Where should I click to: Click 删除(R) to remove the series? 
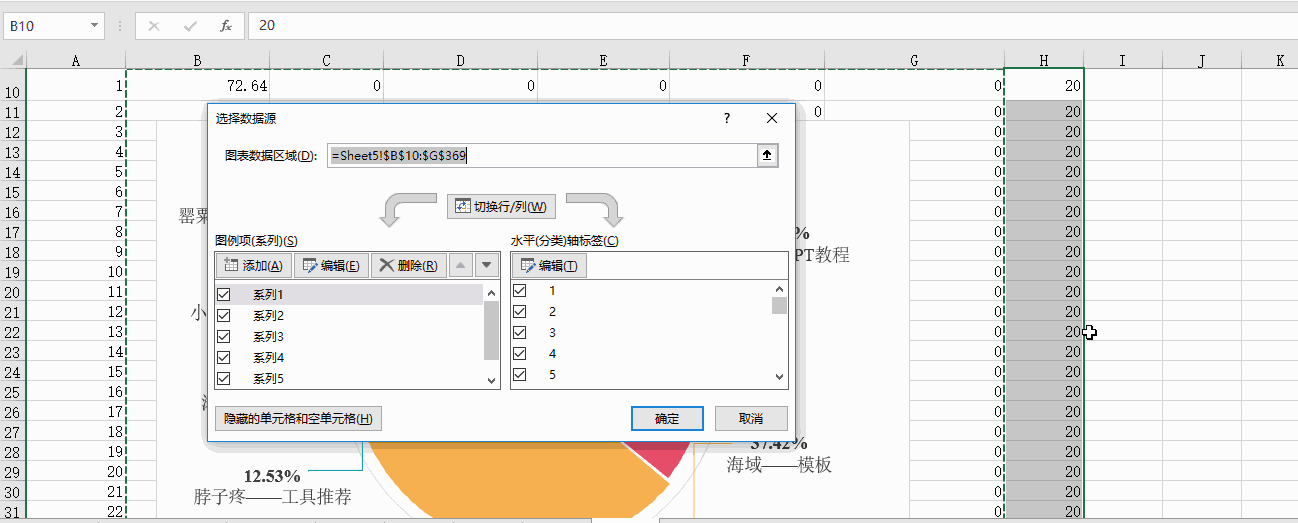point(408,265)
